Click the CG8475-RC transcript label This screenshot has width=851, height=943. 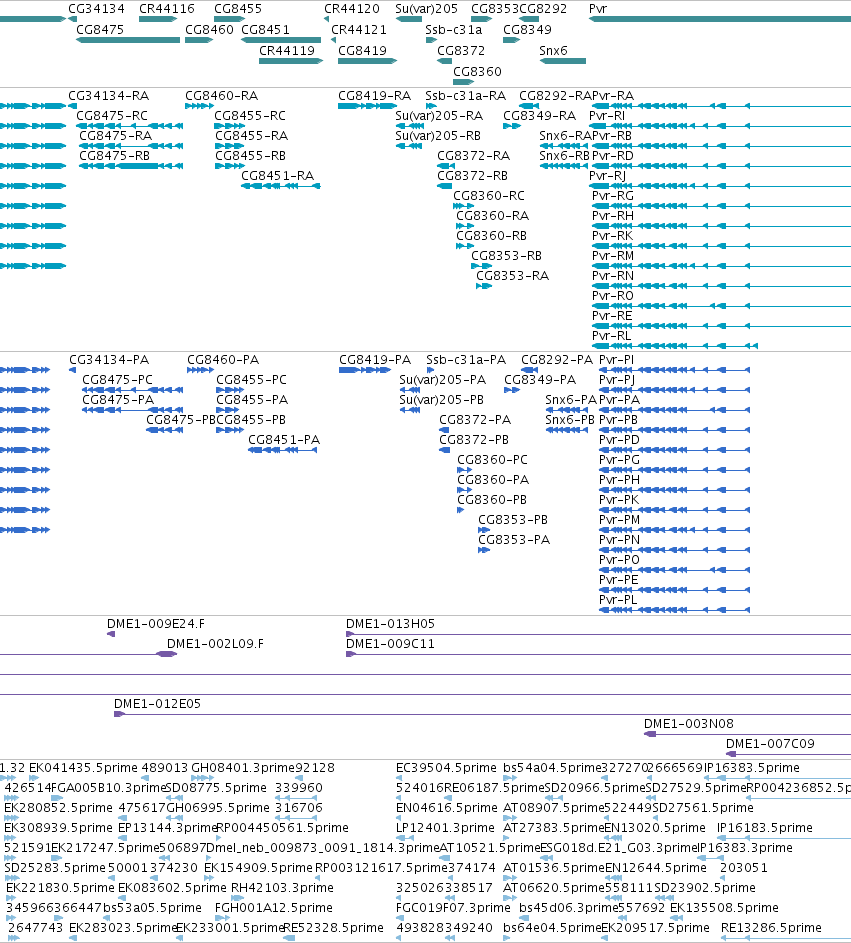click(112, 115)
